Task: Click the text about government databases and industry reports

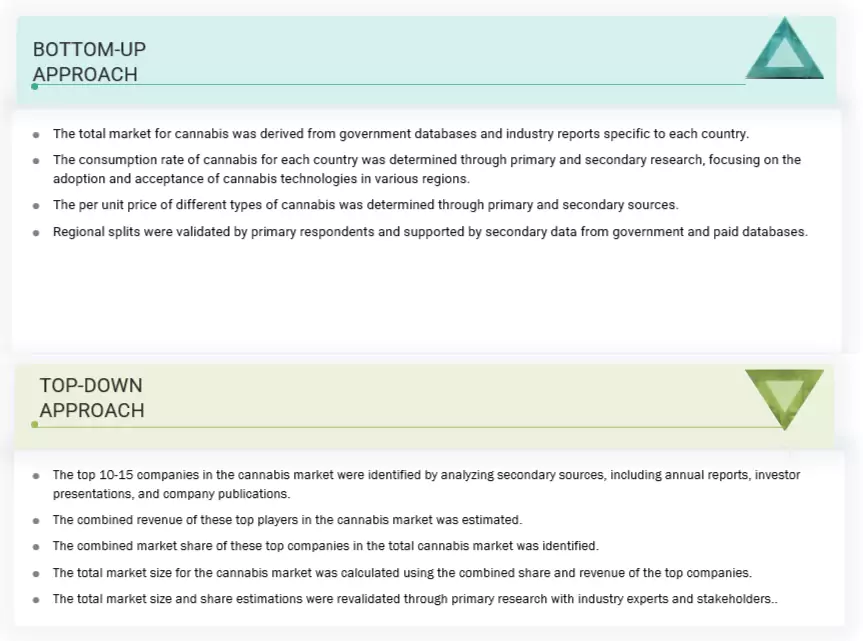Action: pyautogui.click(x=400, y=133)
